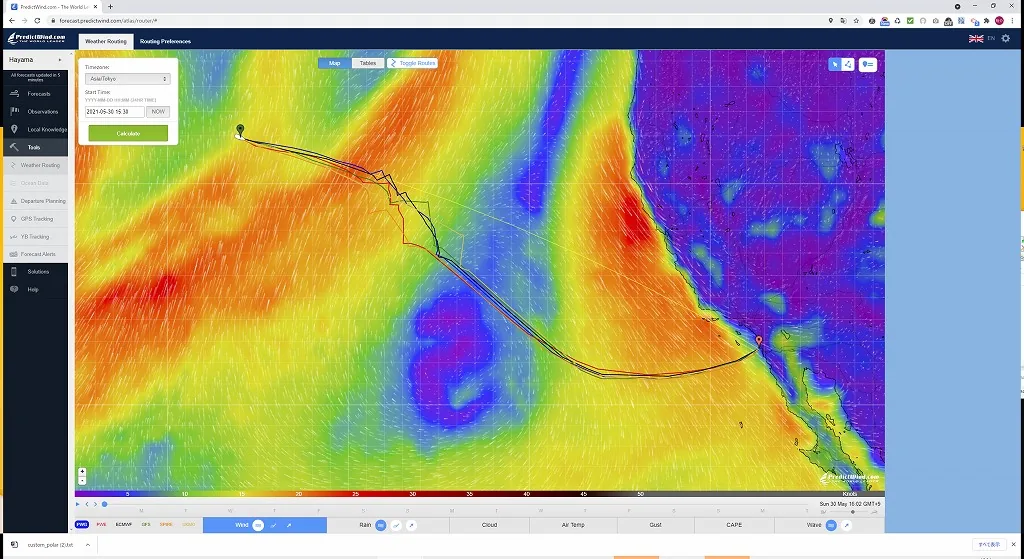This screenshot has height=559, width=1024.
Task: Click the Tools hammer item
Action: pyautogui.click(x=35, y=148)
